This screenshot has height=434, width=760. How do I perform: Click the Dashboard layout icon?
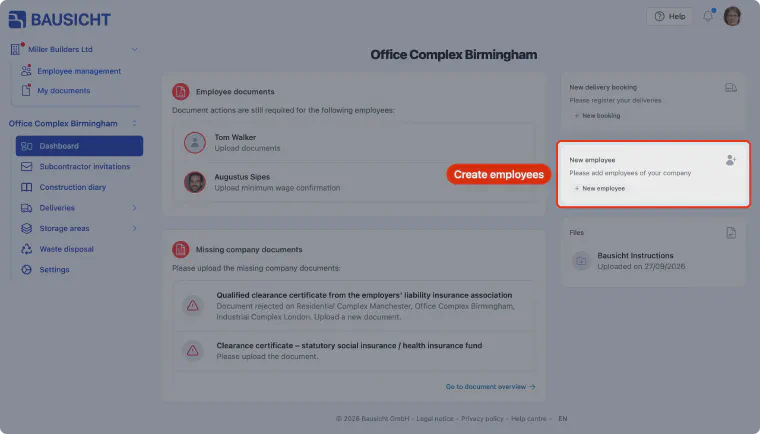point(27,146)
